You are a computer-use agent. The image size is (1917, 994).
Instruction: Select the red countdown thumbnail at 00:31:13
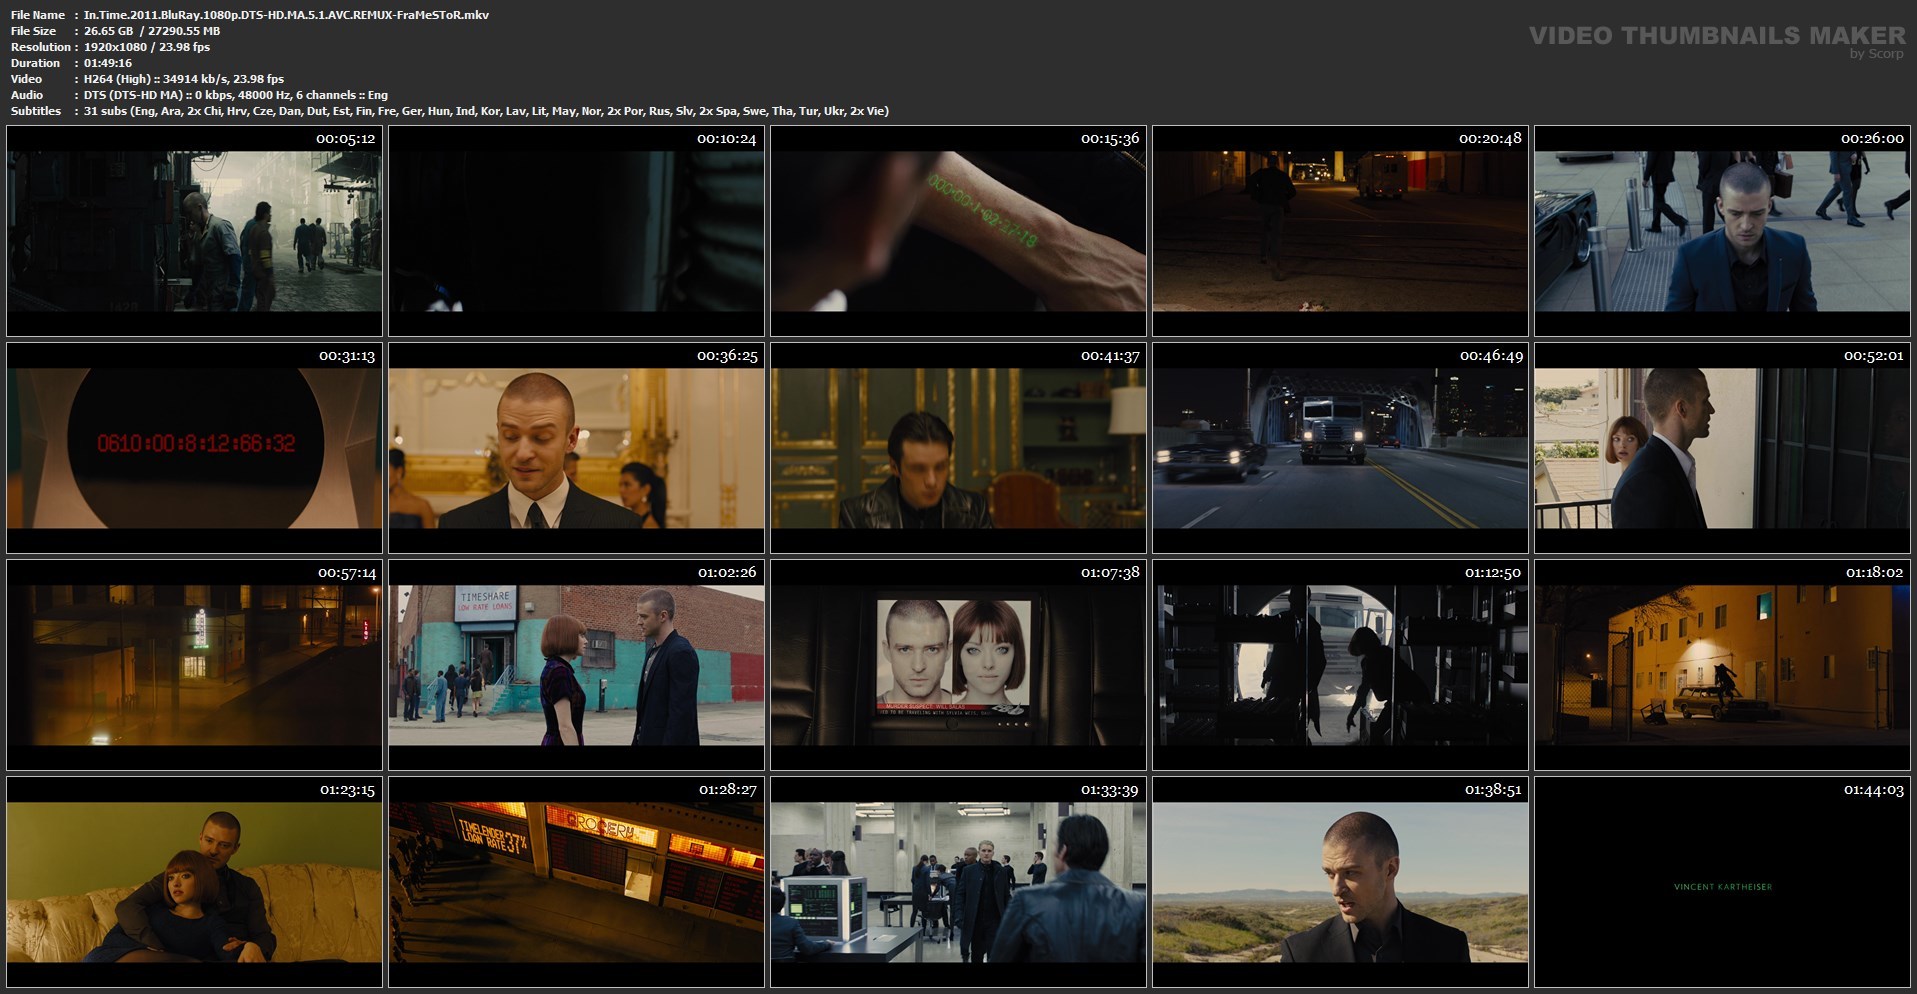click(194, 448)
